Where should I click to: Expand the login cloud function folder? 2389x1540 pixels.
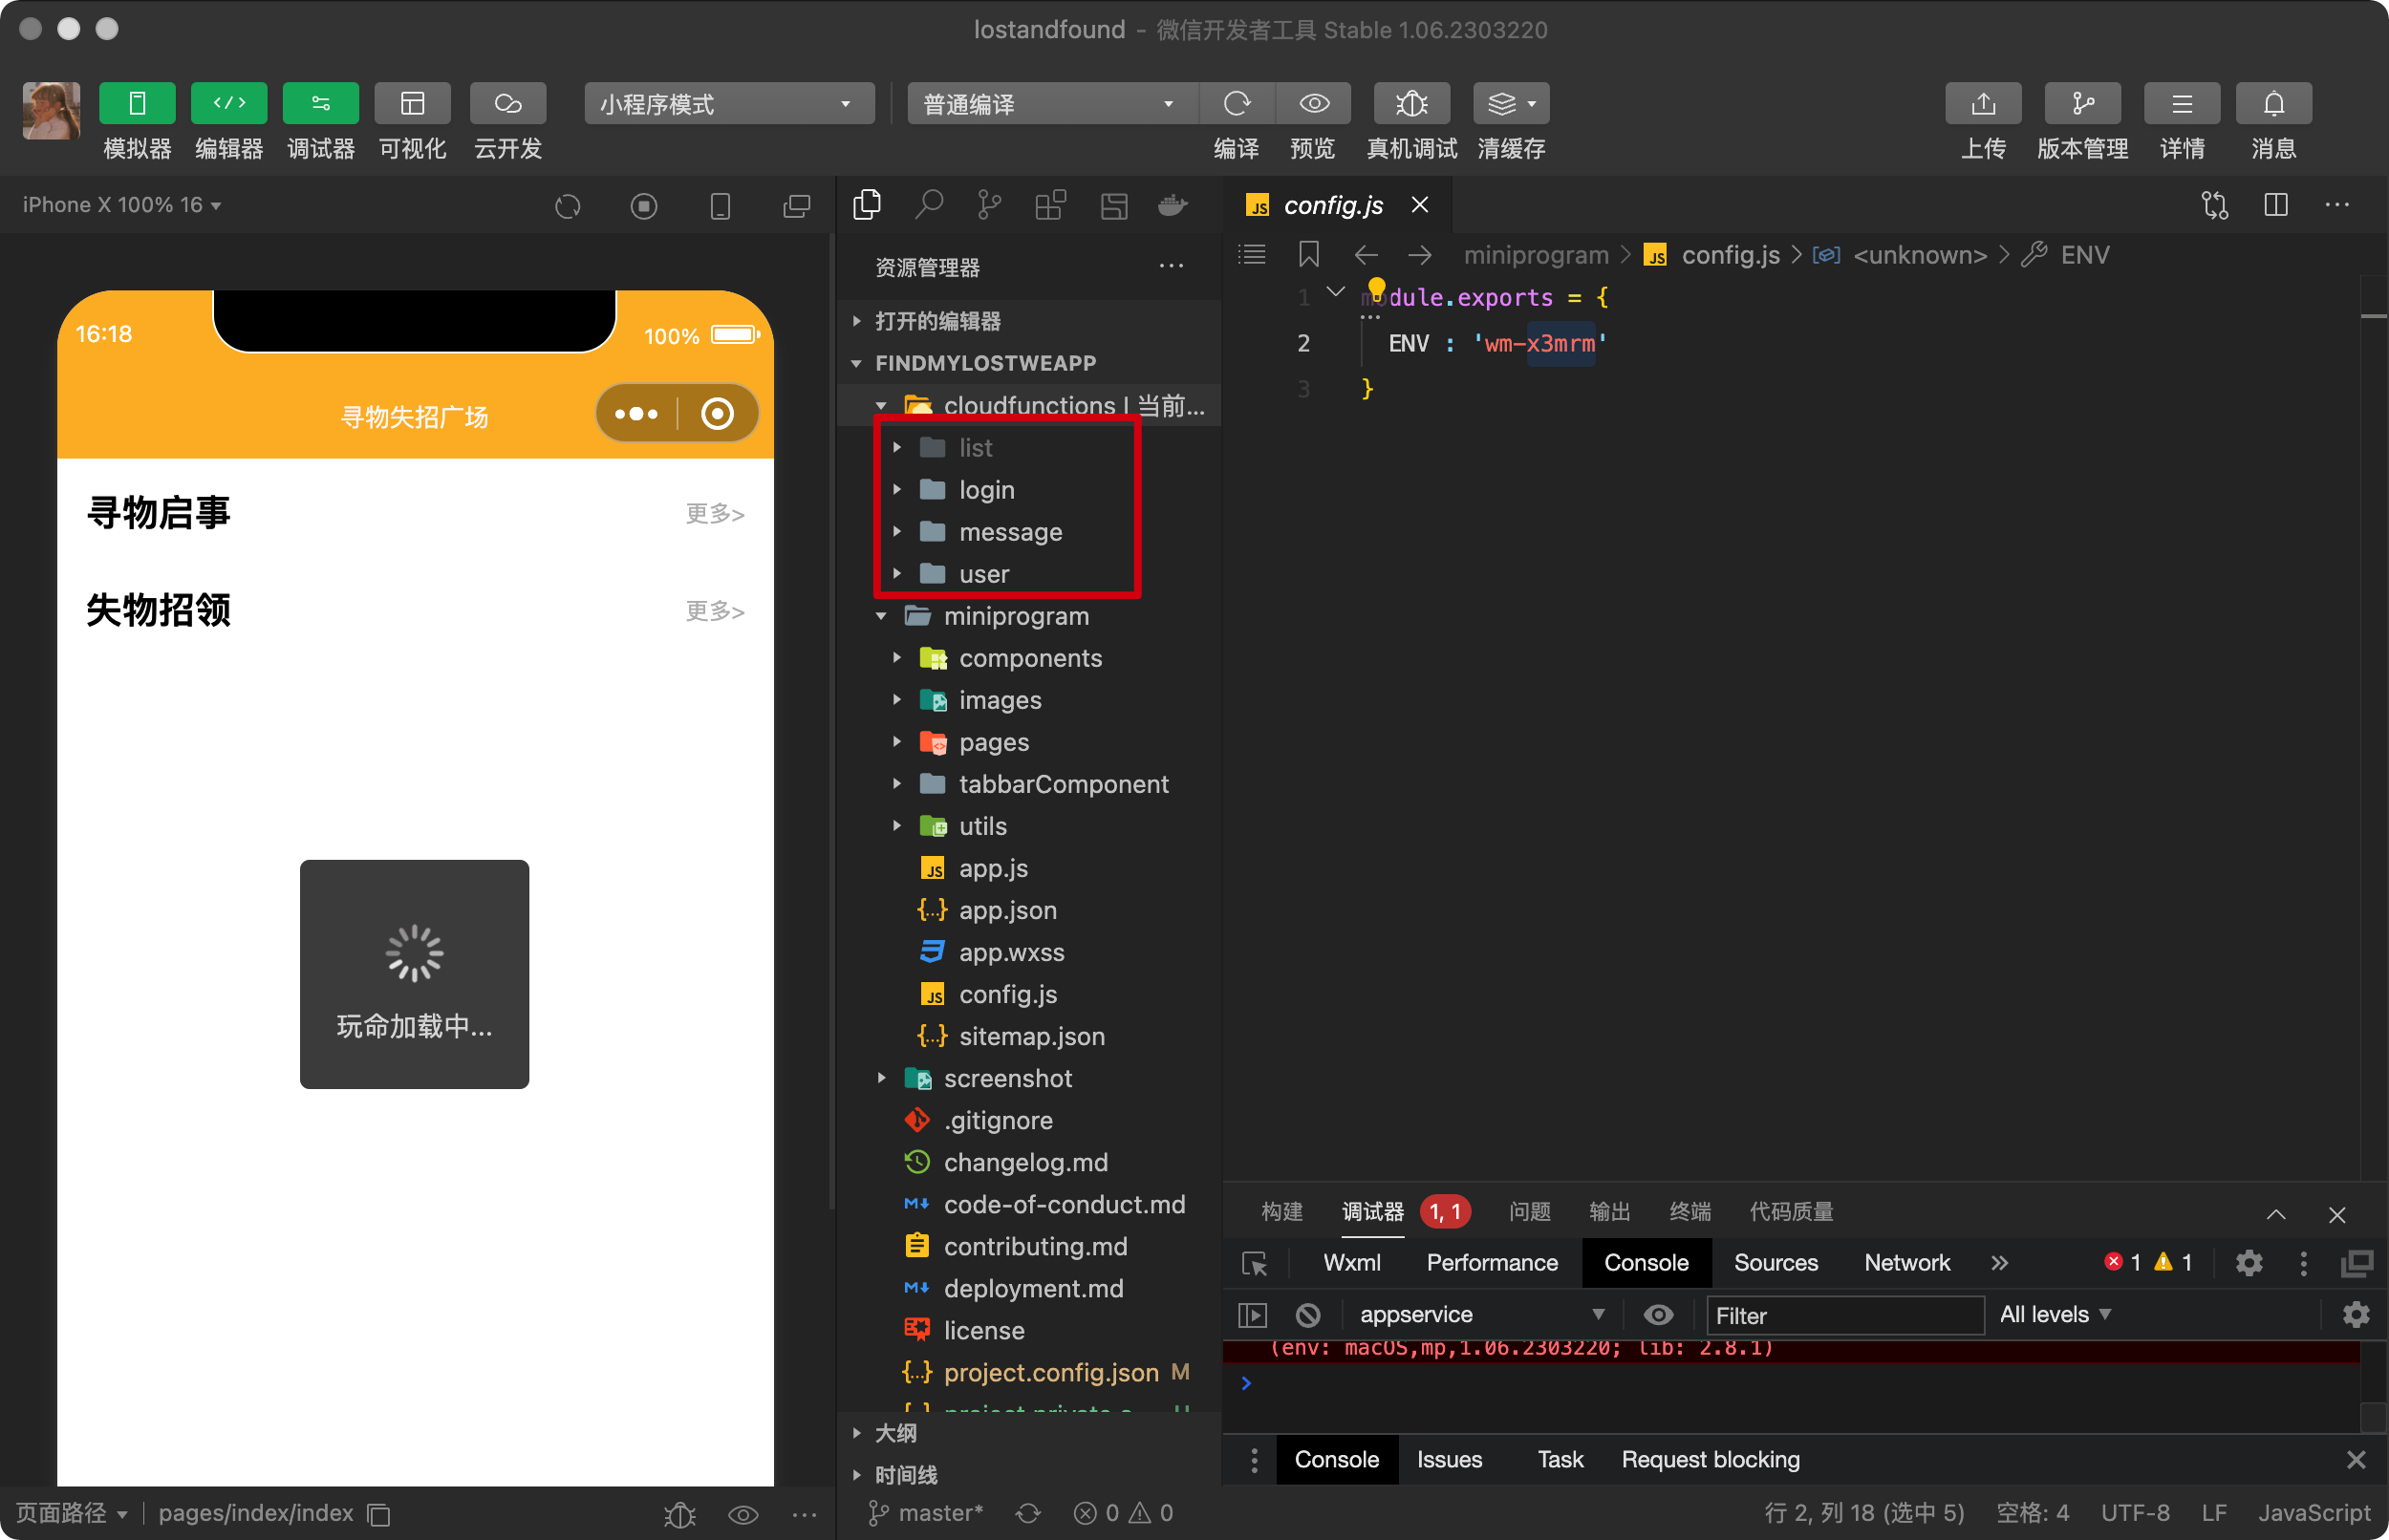[x=986, y=490]
